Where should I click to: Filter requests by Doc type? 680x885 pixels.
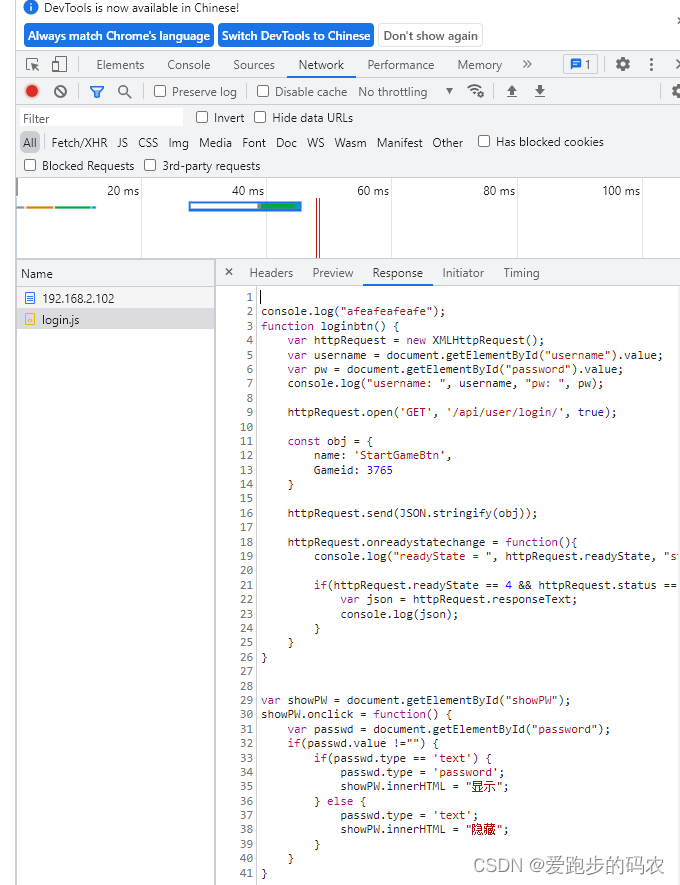(x=286, y=143)
